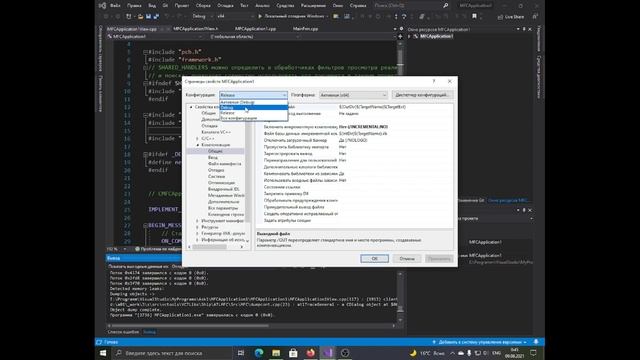640x360 pixels.
Task: Collapse the Компоновщик tree node
Action: 198,145
